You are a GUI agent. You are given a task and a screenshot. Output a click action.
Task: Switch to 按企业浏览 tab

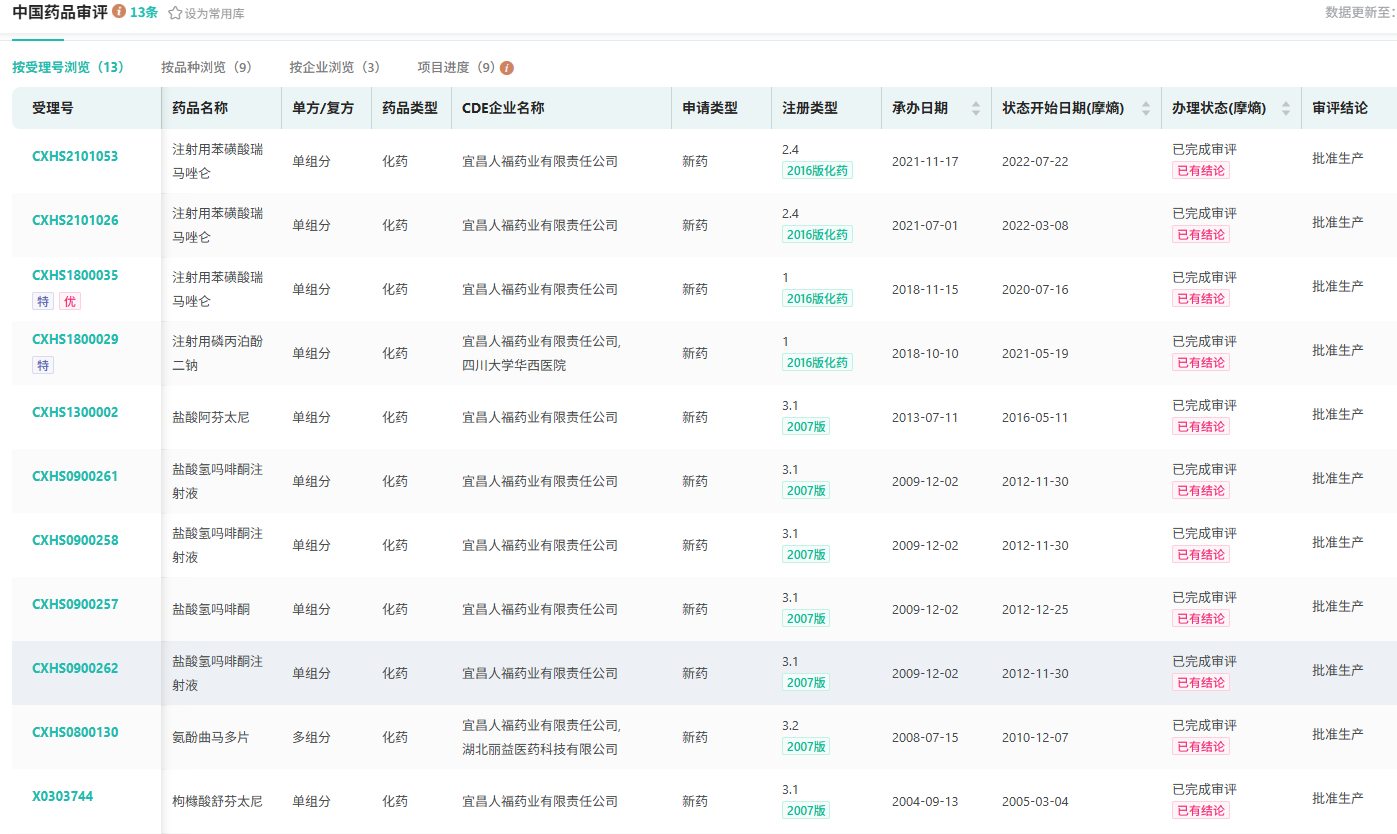pos(334,68)
